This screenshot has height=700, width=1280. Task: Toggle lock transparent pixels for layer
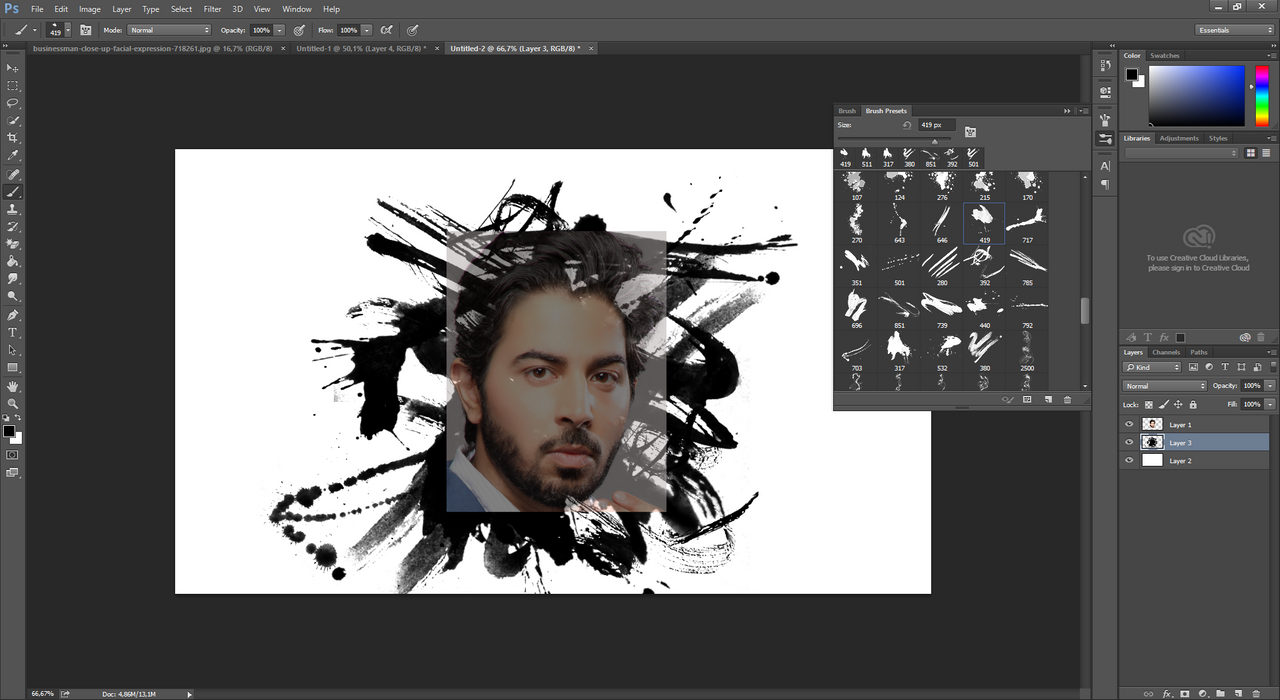point(1148,404)
